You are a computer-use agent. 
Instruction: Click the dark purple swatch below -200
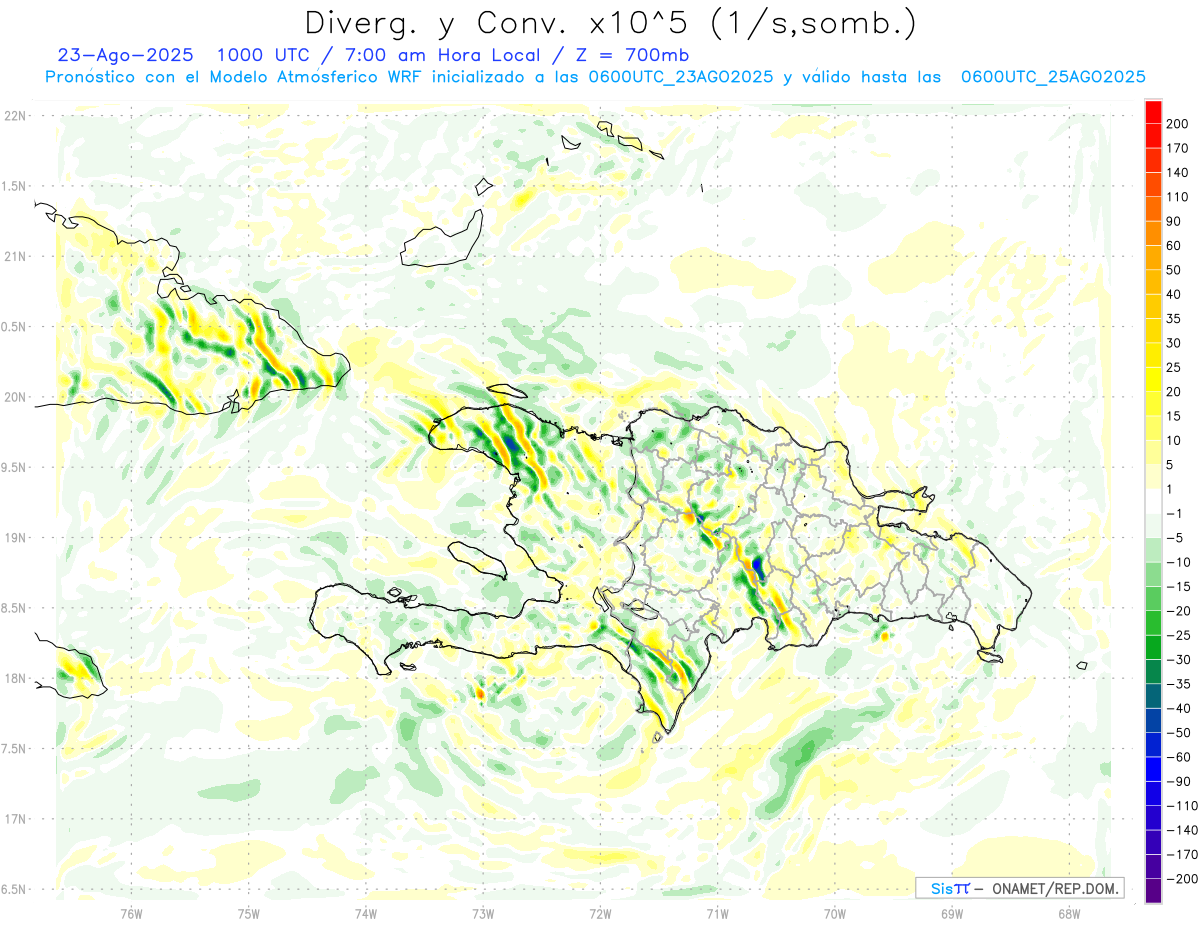click(x=1153, y=890)
